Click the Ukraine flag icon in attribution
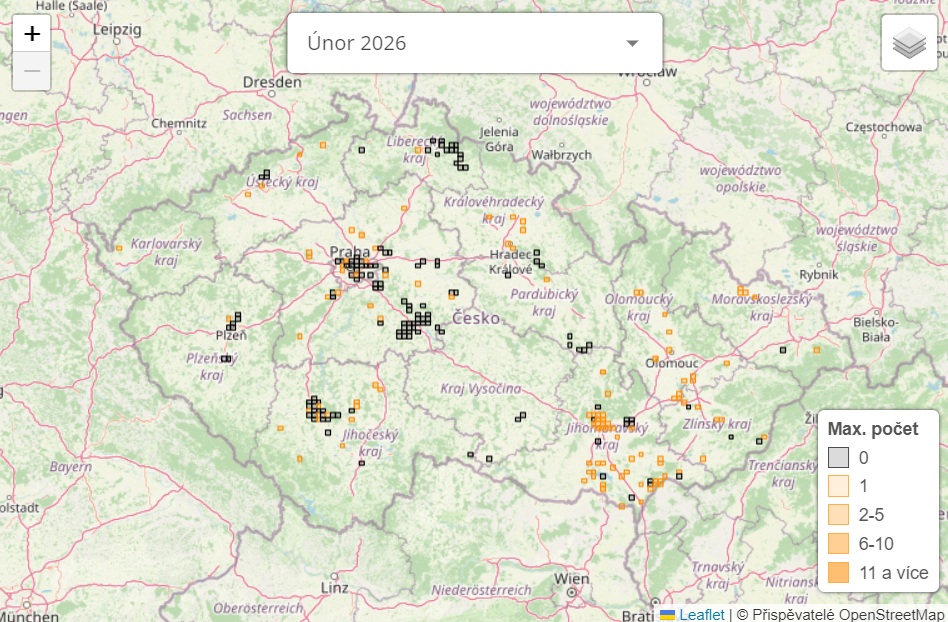The width and height of the screenshot is (948, 622). coord(667,614)
